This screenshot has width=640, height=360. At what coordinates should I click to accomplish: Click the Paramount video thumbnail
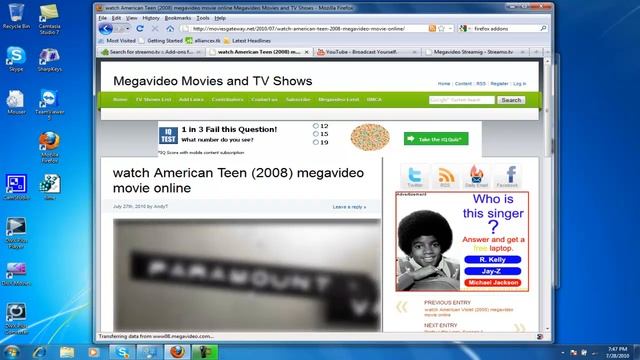[x=247, y=275]
